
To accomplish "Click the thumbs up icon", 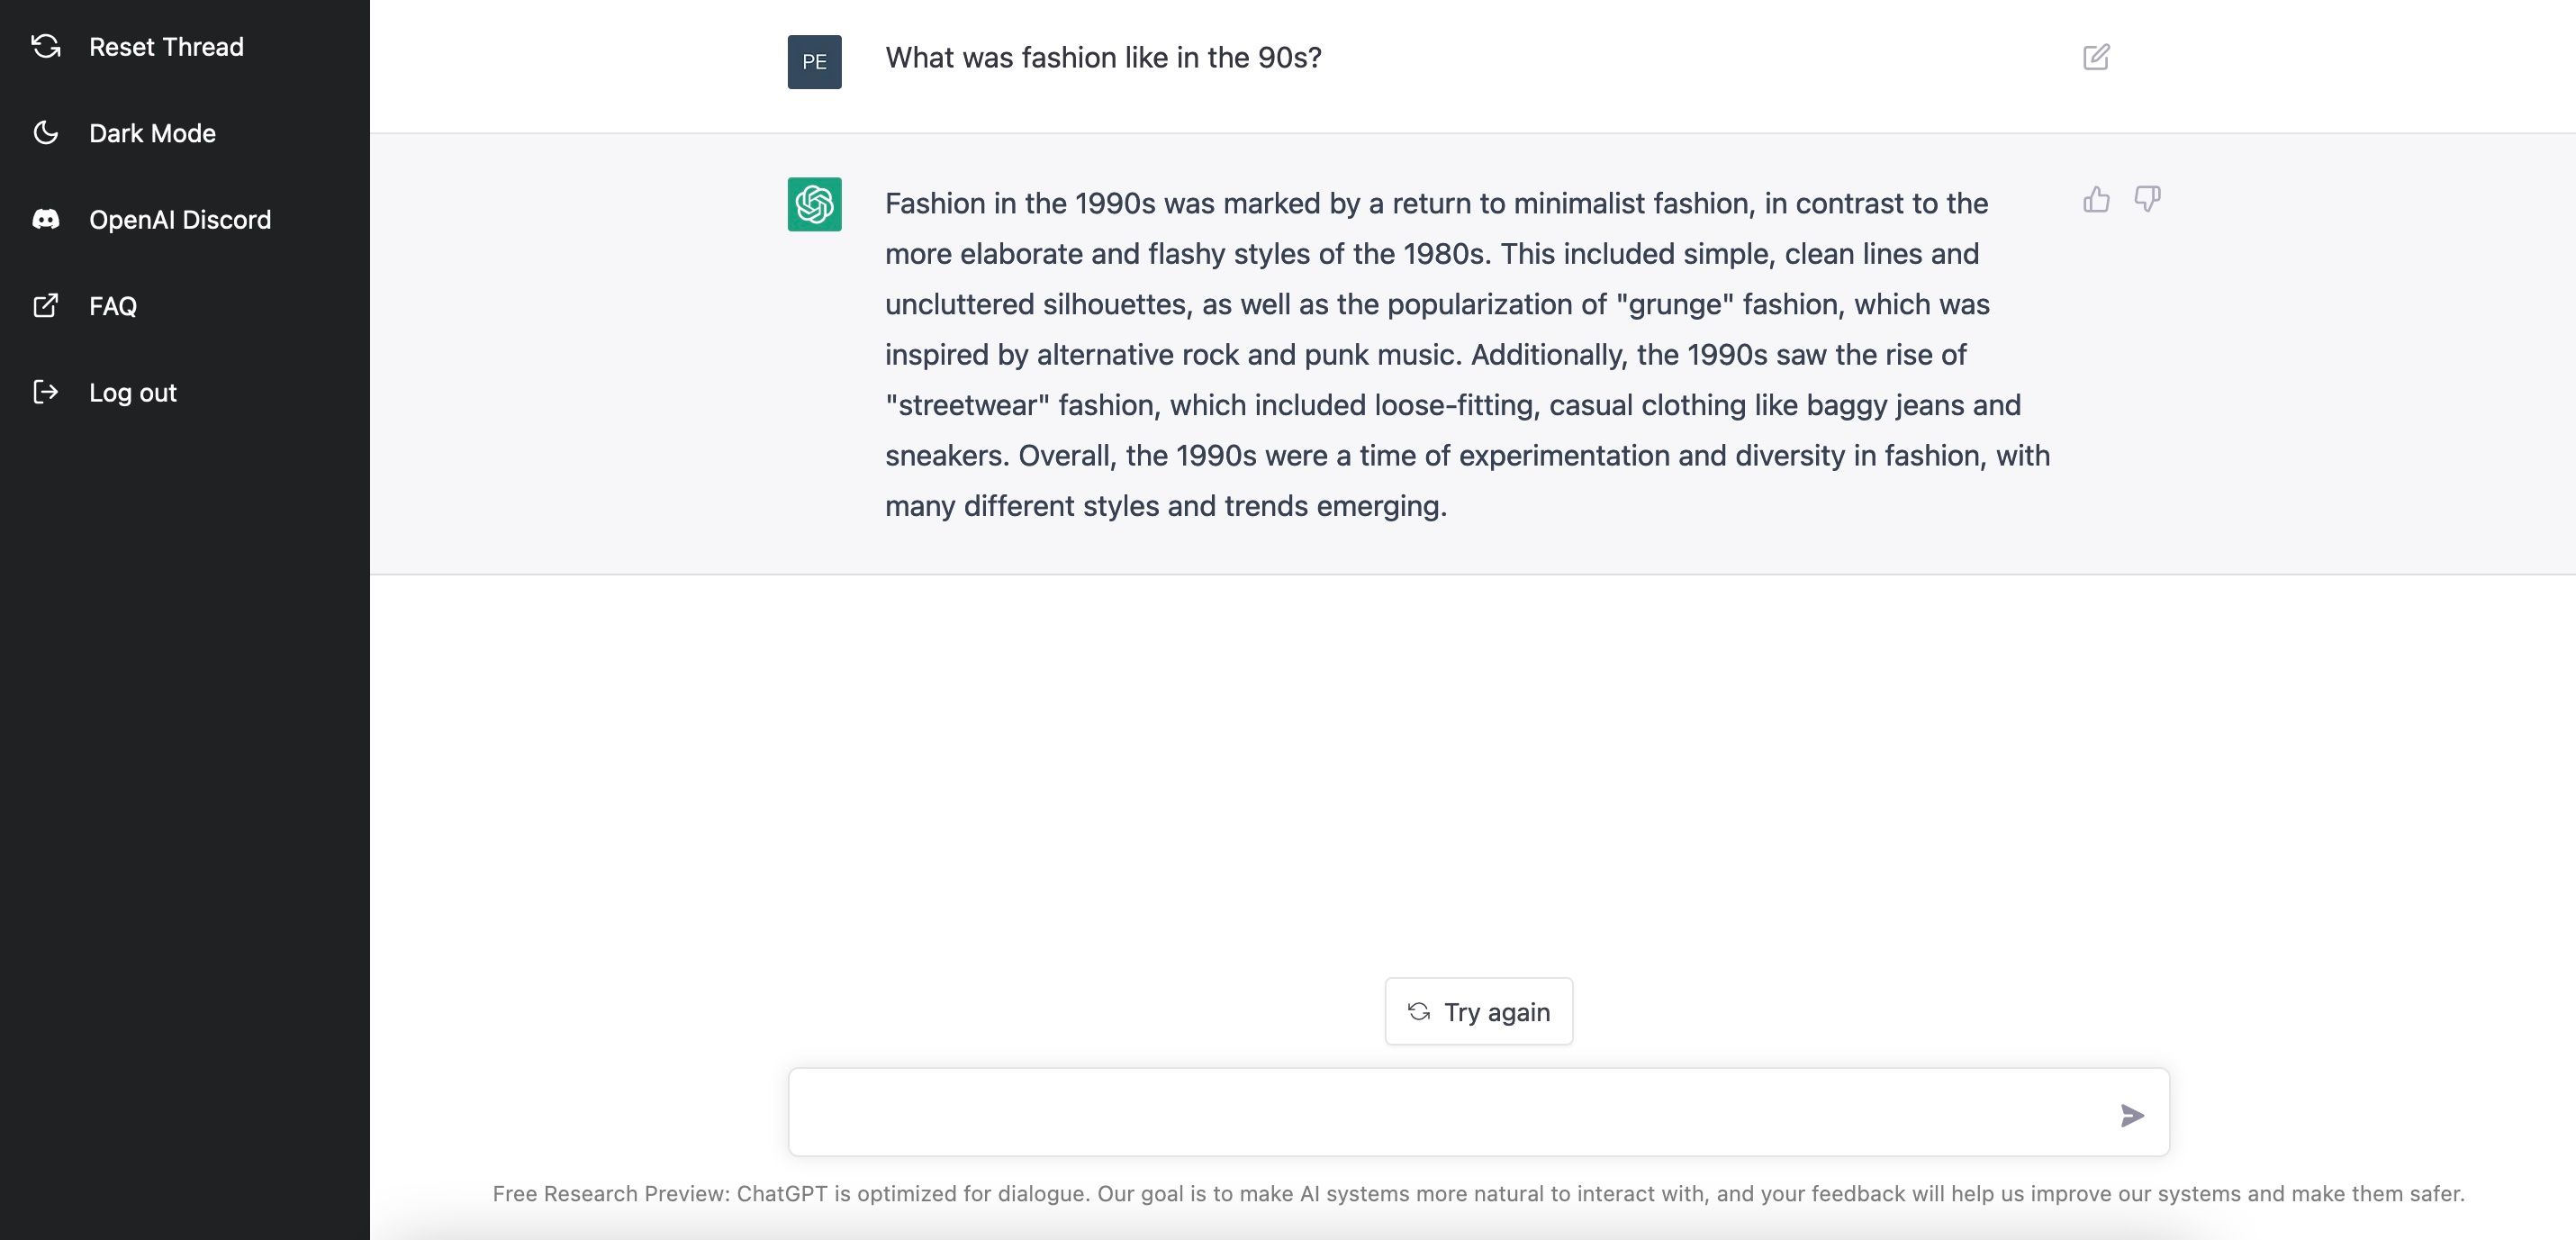I will (2094, 199).
